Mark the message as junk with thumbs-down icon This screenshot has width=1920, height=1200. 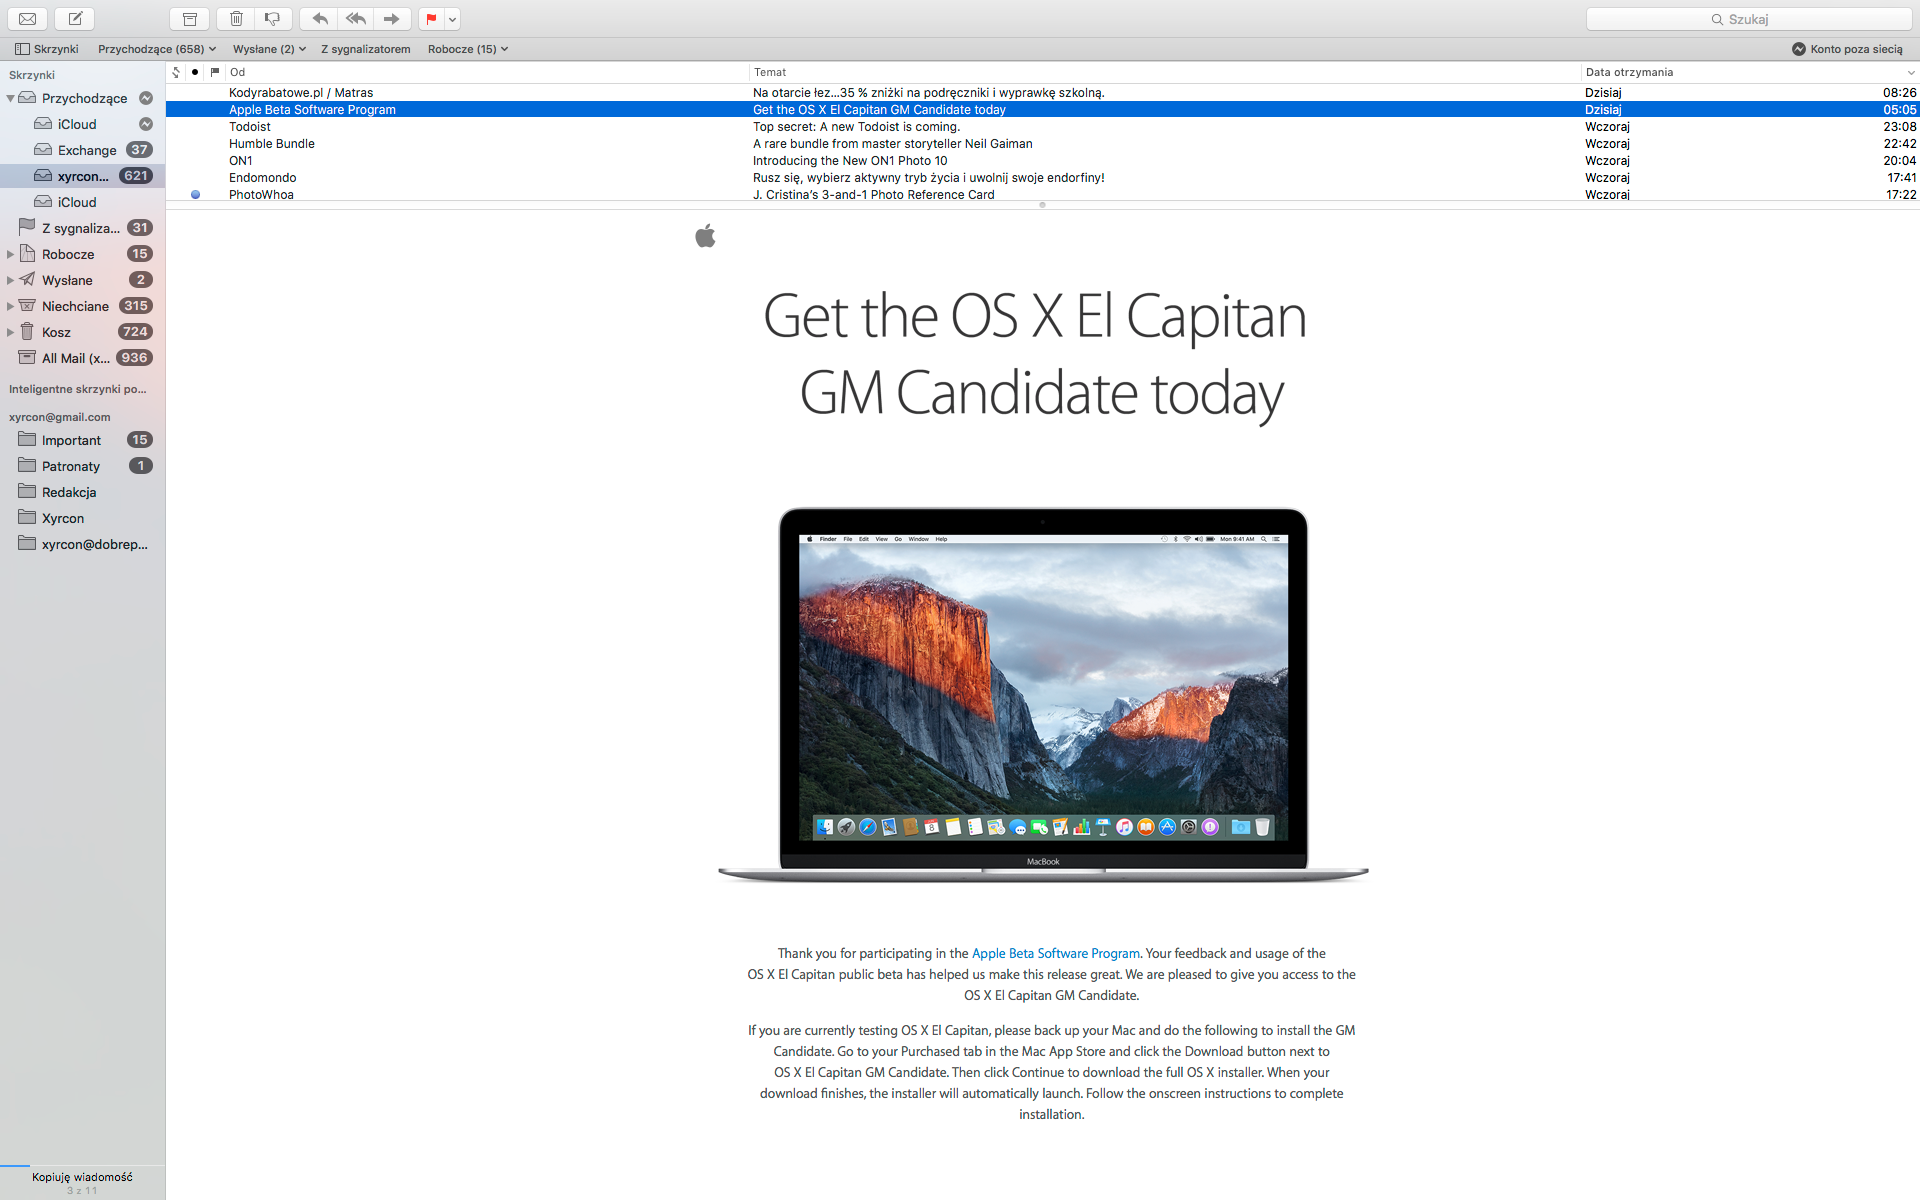(273, 19)
